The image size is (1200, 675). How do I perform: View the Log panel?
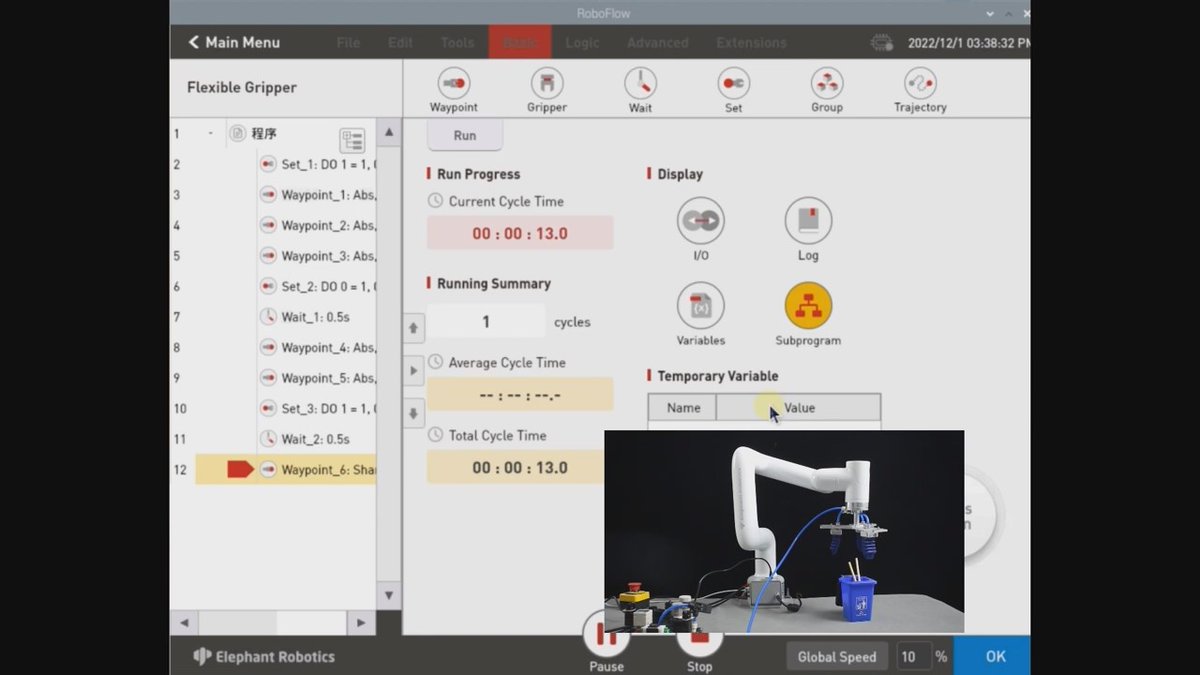point(807,222)
